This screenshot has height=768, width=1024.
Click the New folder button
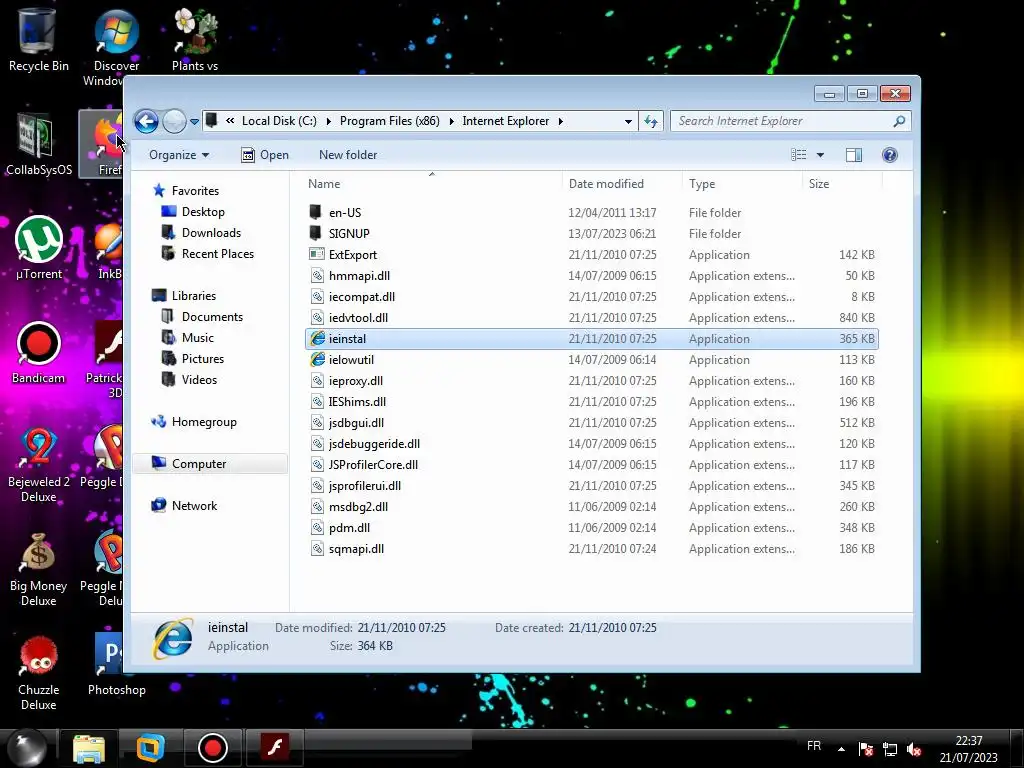[348, 155]
